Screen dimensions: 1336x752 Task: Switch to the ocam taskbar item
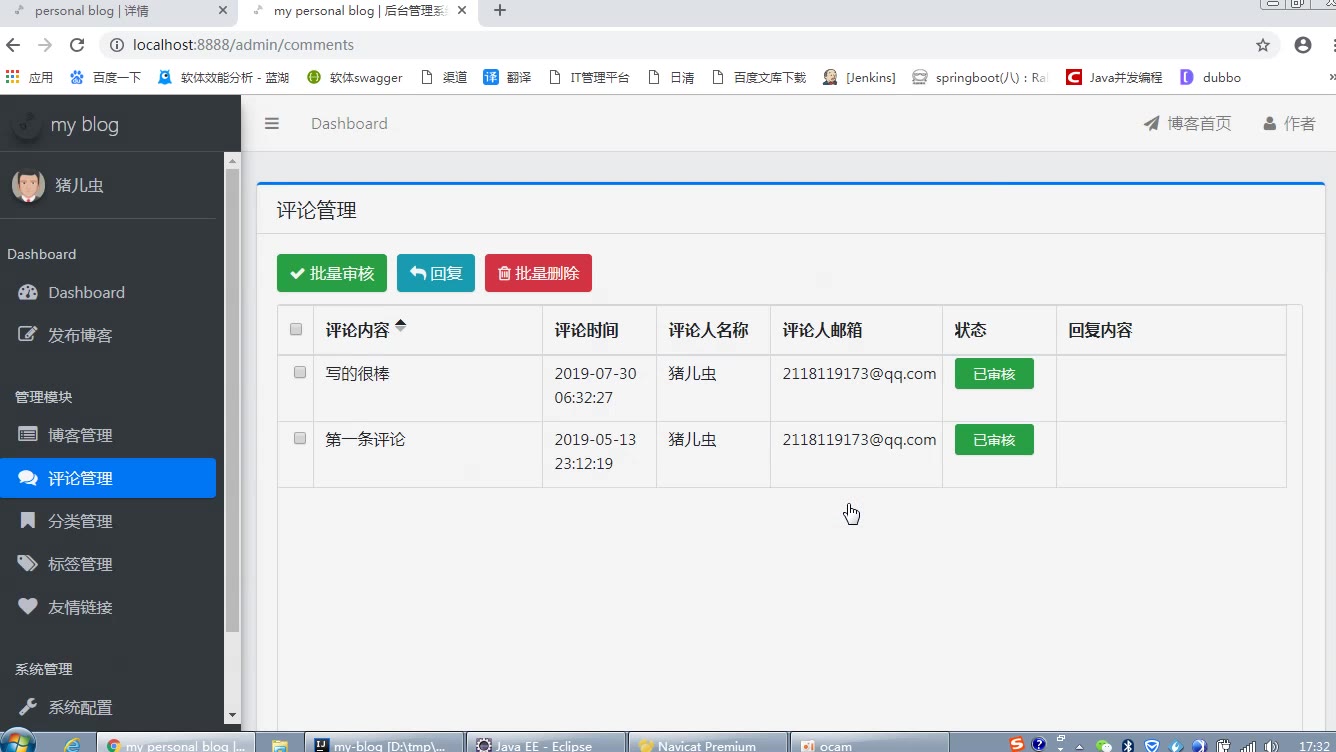(x=870, y=744)
